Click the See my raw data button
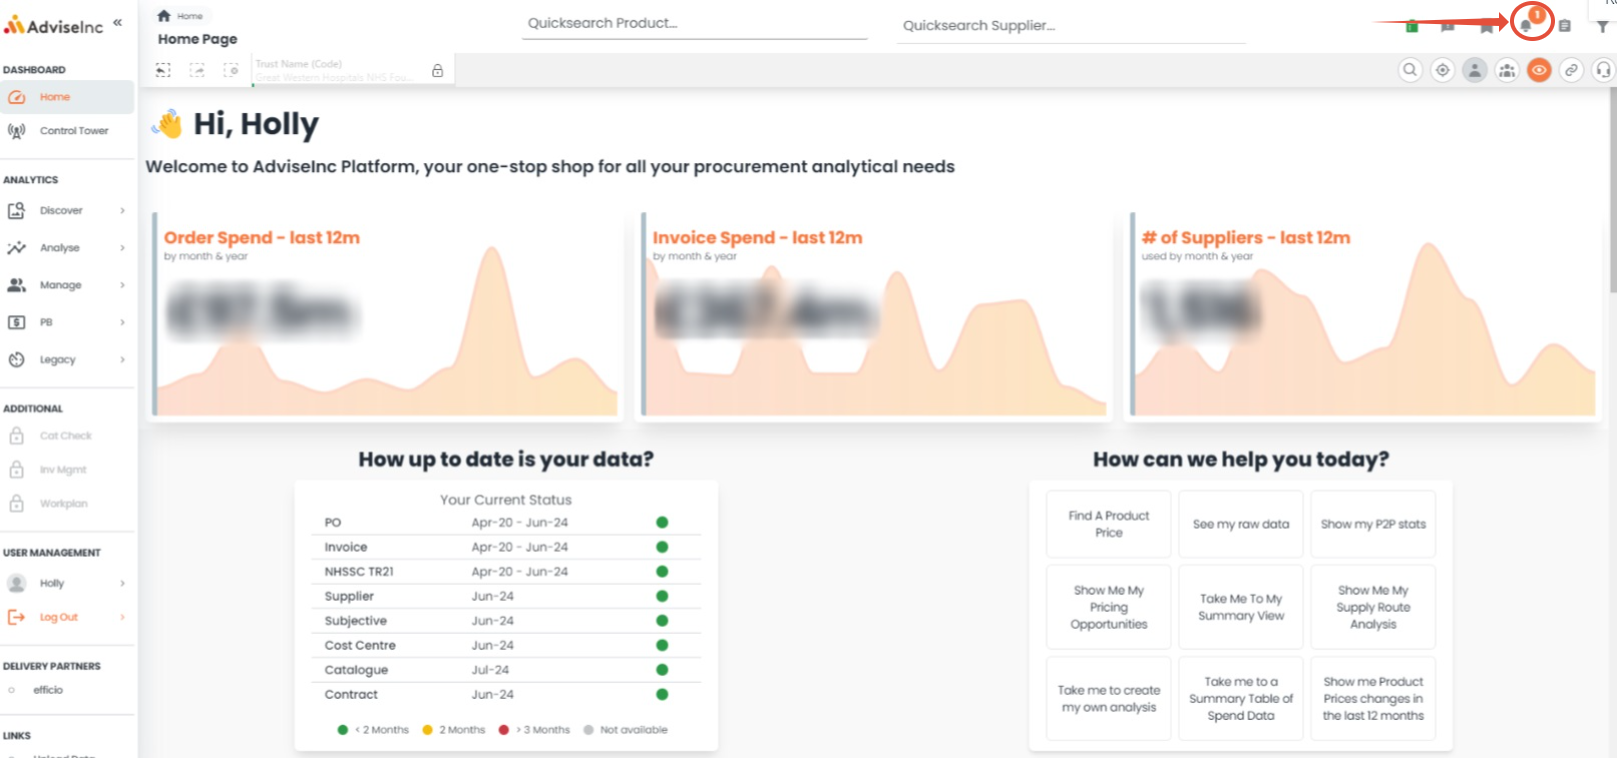Screen dimensions: 1617x758 [x=1241, y=524]
